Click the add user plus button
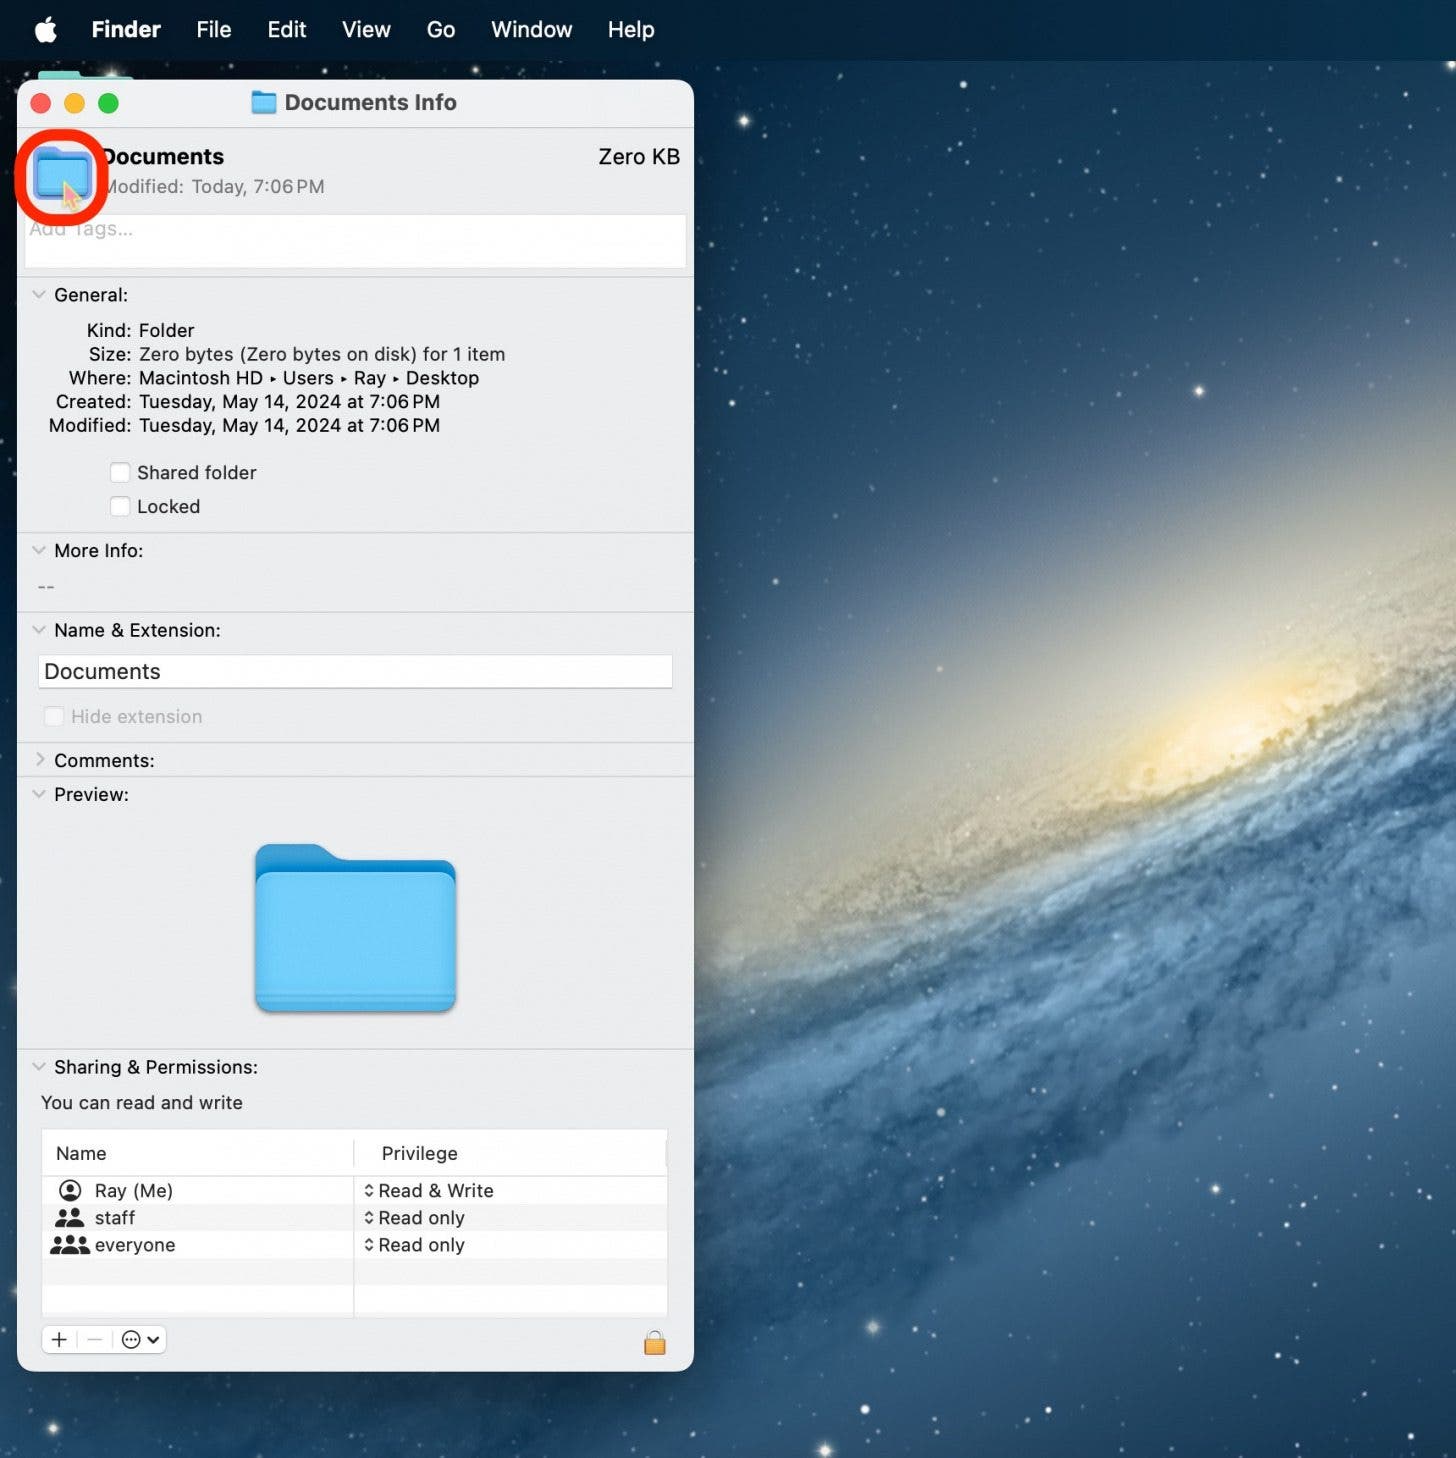This screenshot has width=1456, height=1458. click(59, 1339)
